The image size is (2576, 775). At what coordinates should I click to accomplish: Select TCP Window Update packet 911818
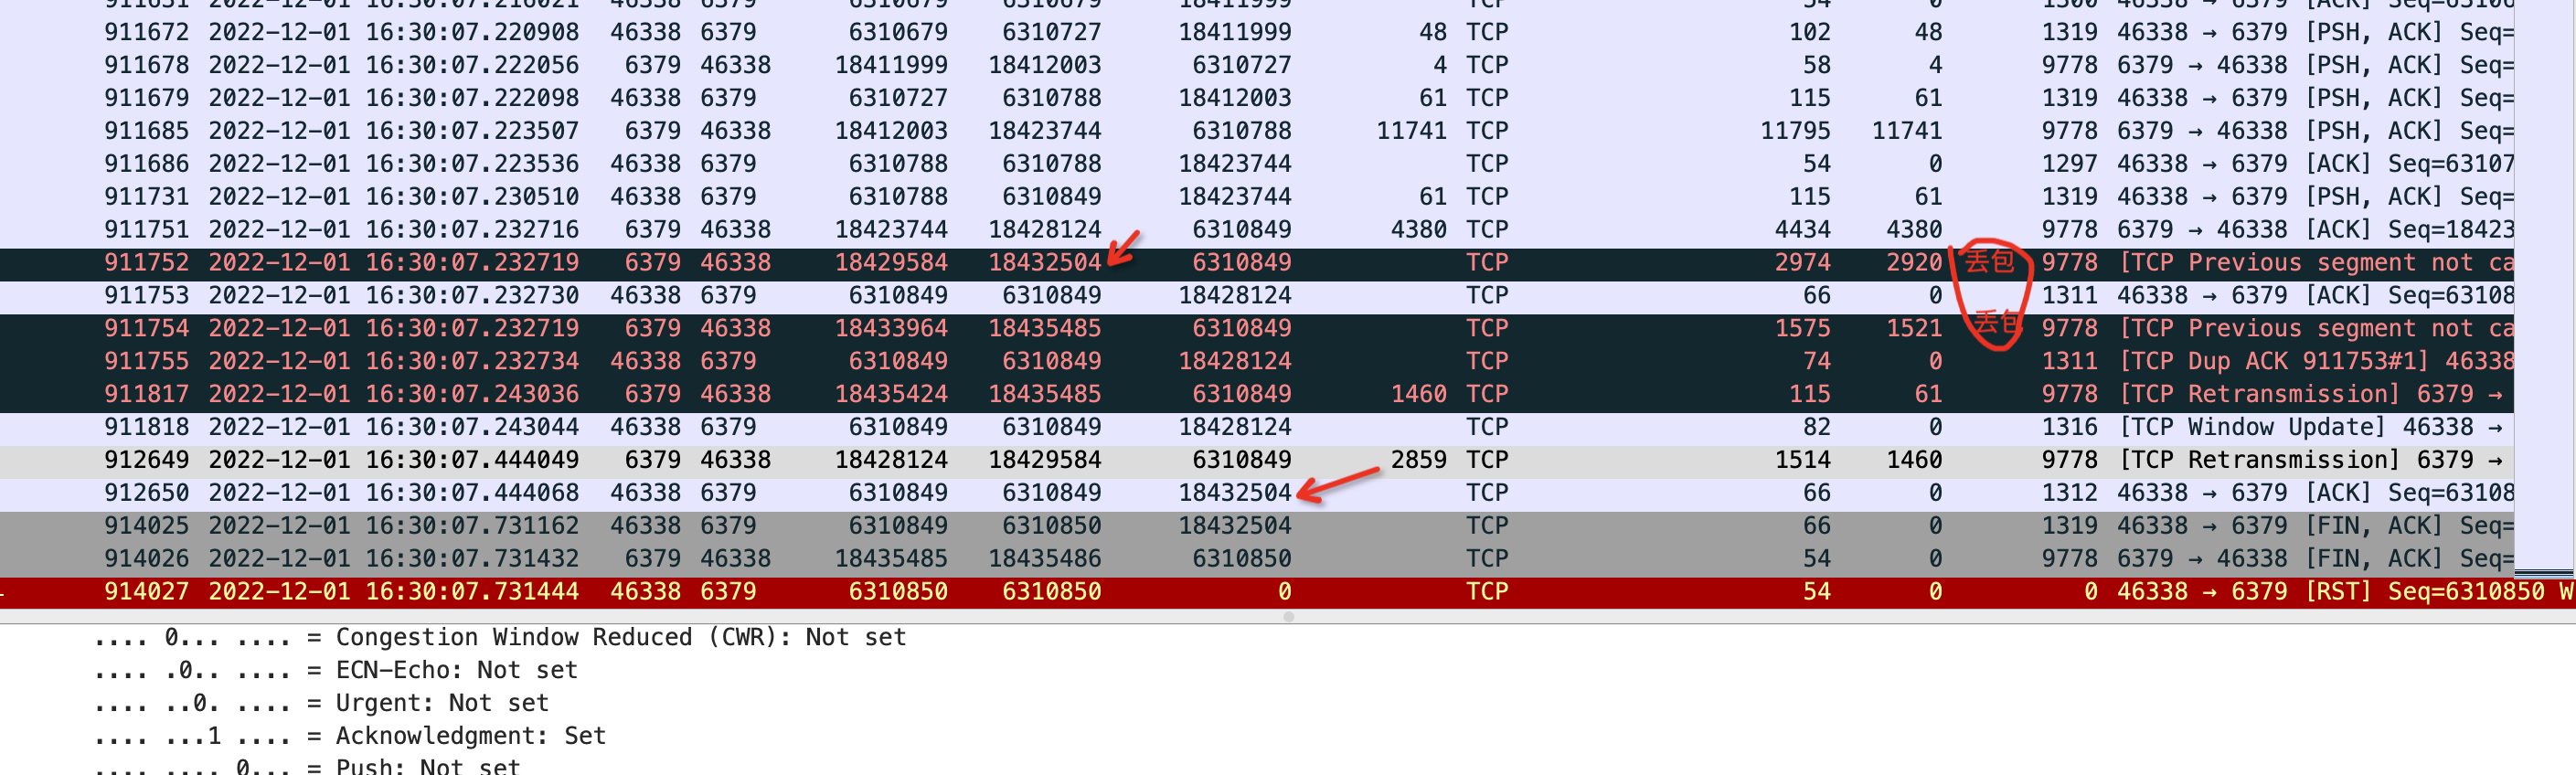point(1257,427)
